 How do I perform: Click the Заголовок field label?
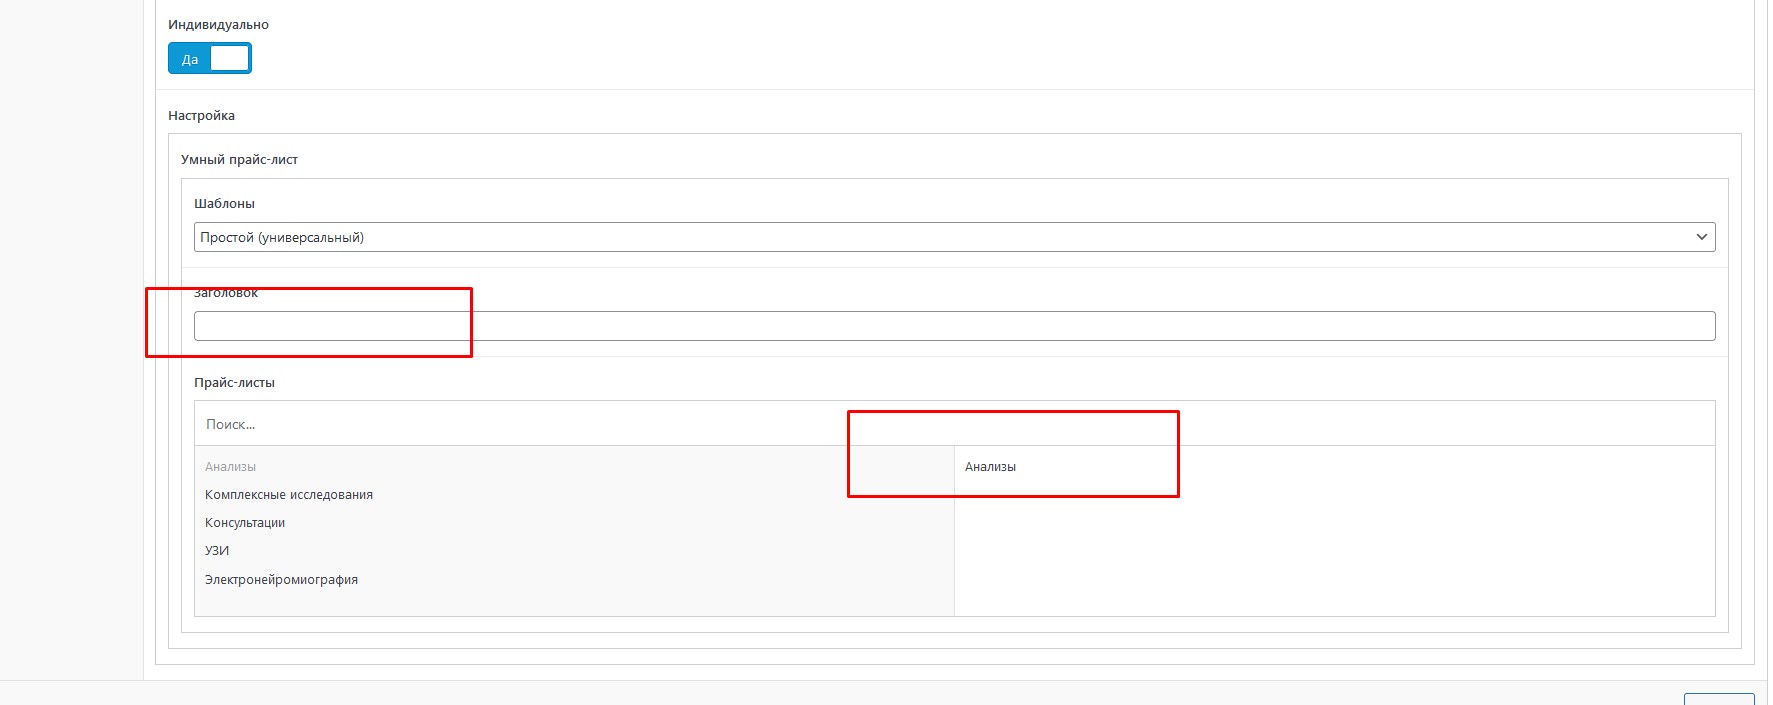(x=226, y=293)
